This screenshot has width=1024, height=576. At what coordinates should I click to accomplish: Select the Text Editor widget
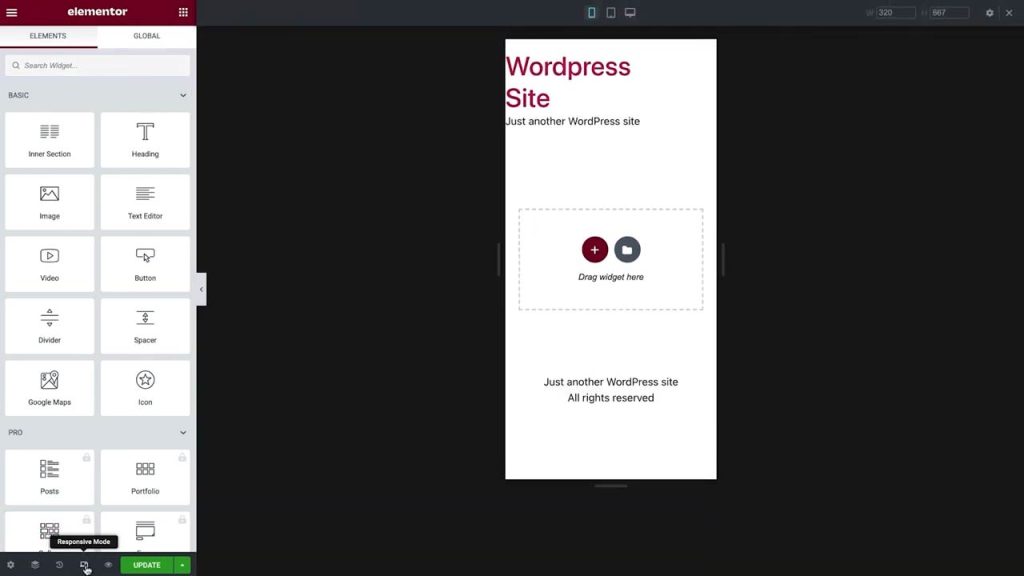(x=145, y=202)
